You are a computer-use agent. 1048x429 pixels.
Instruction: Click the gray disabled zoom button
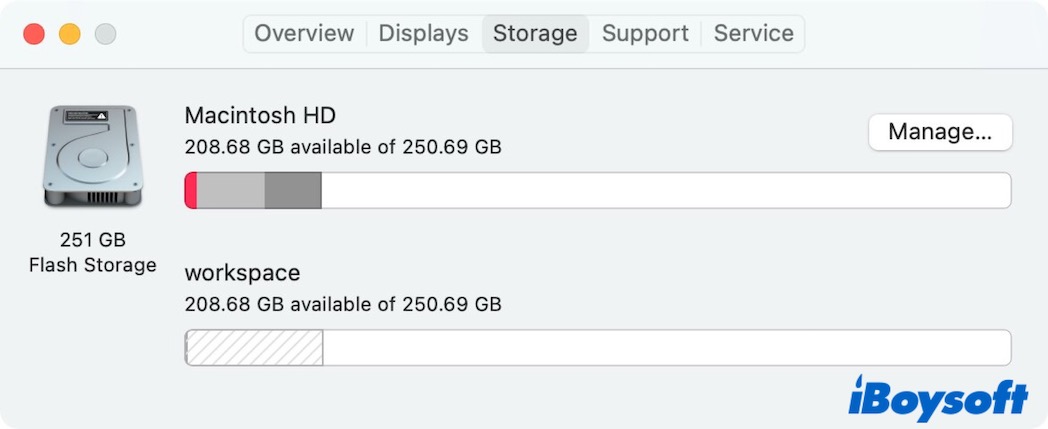(105, 34)
